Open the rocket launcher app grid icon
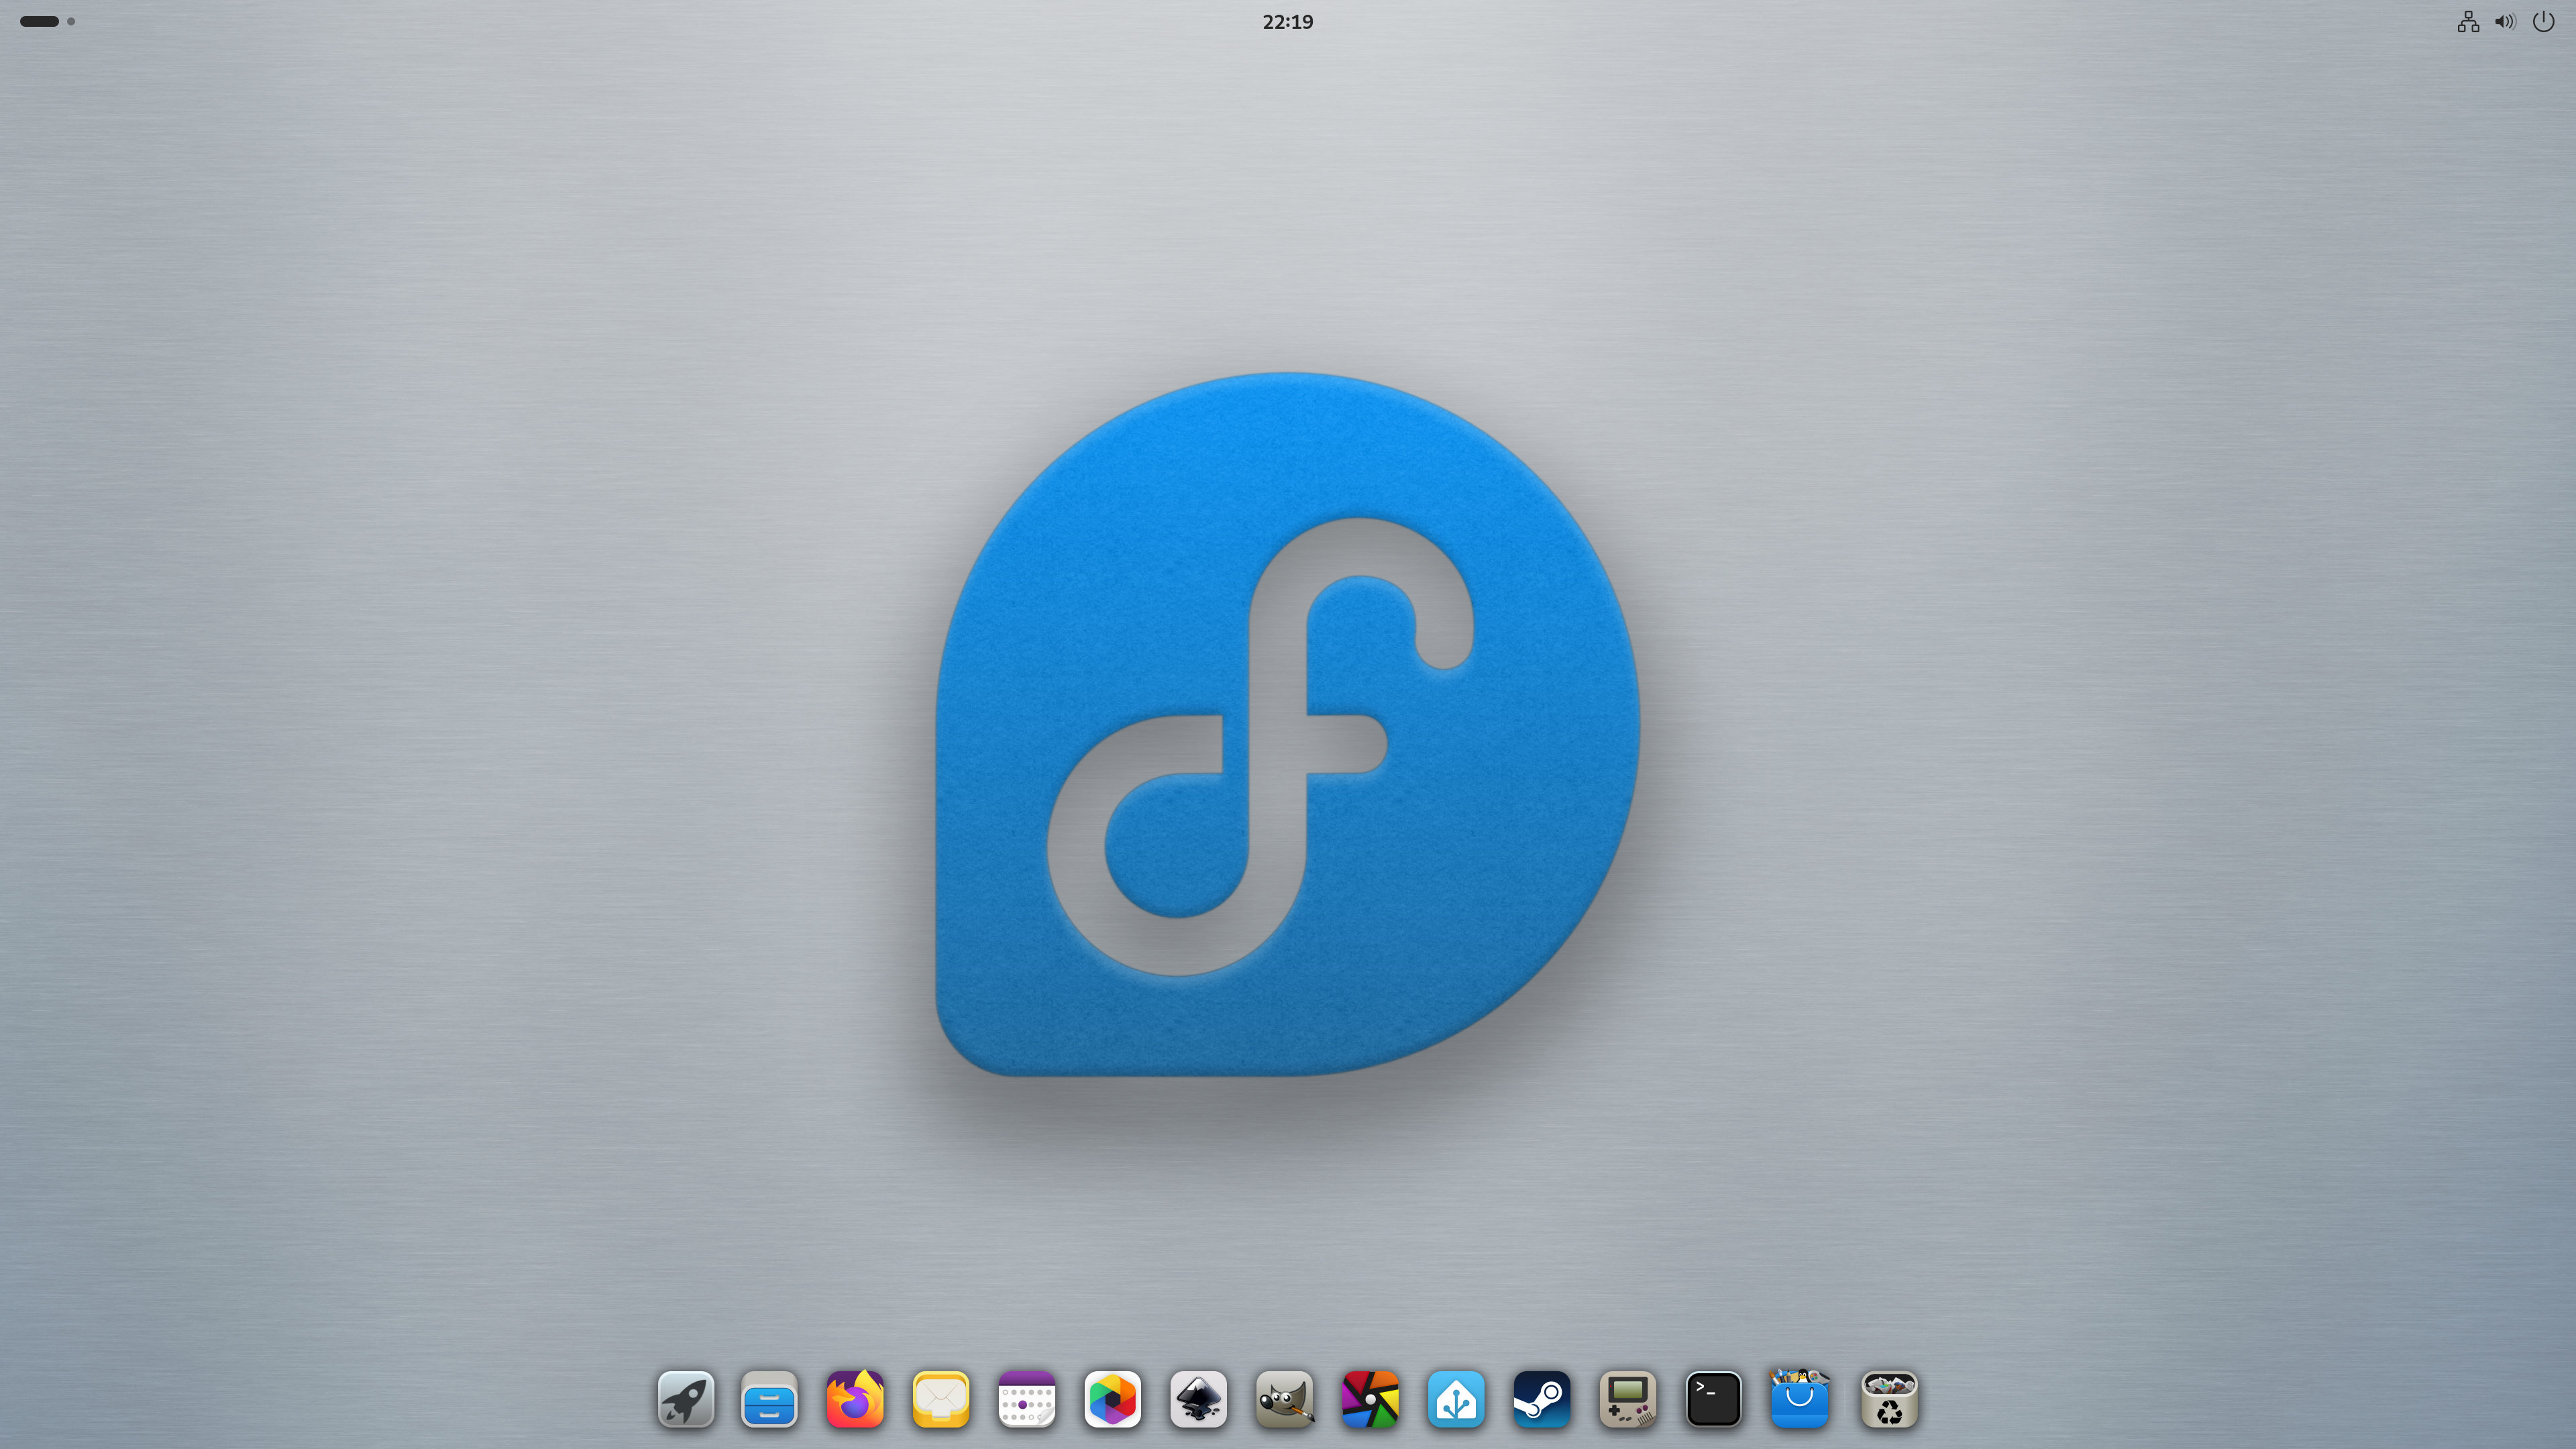 [686, 1399]
